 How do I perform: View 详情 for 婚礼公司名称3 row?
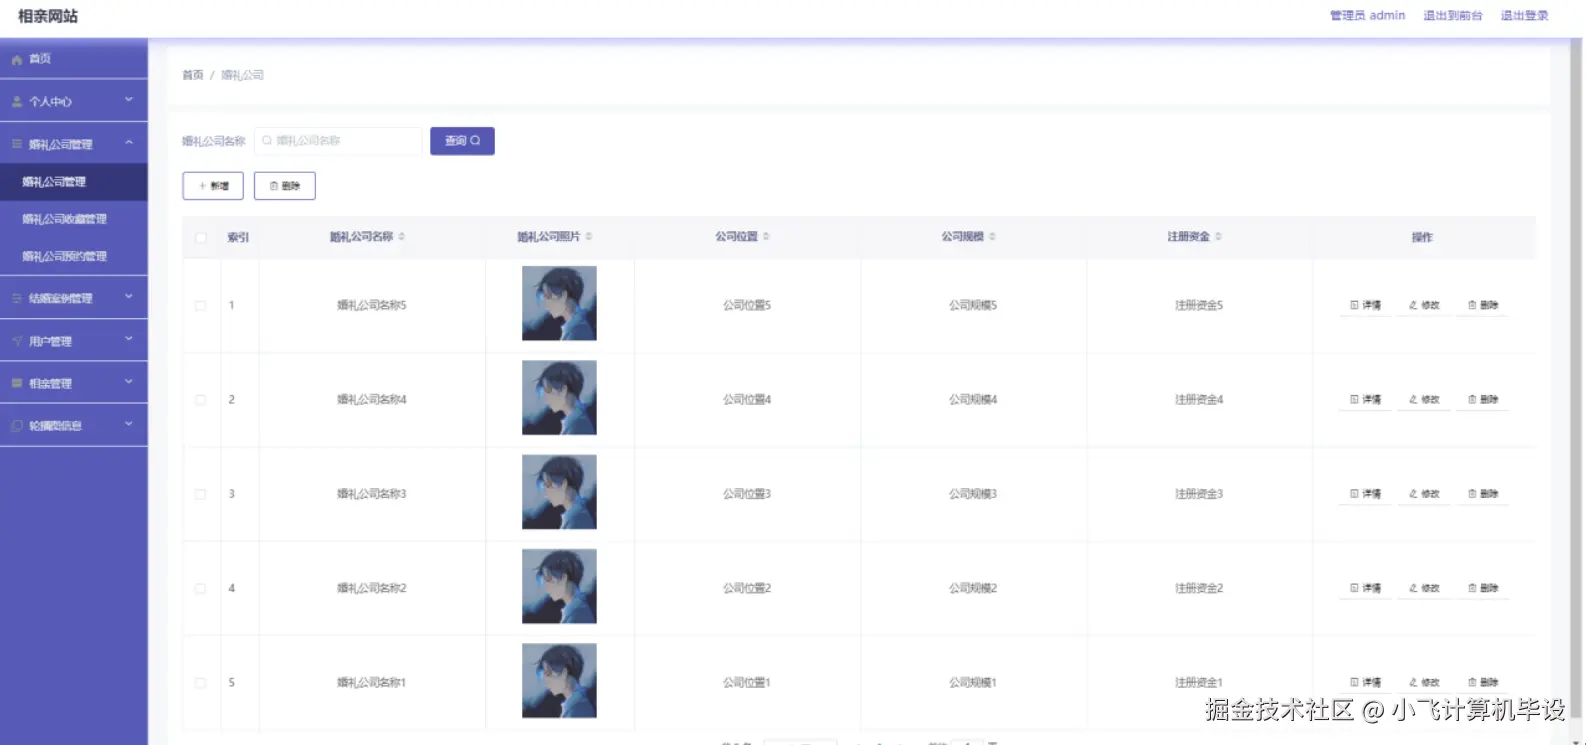[1365, 494]
